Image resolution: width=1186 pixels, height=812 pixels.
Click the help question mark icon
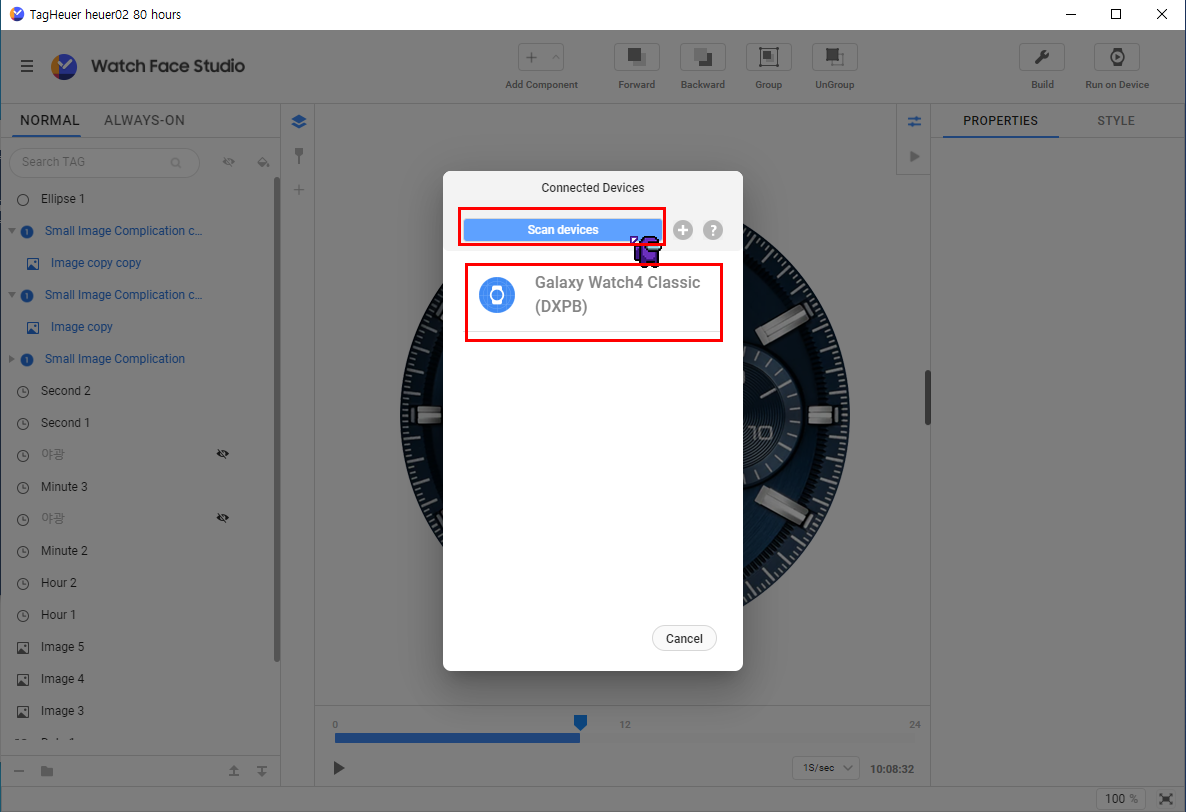click(713, 230)
